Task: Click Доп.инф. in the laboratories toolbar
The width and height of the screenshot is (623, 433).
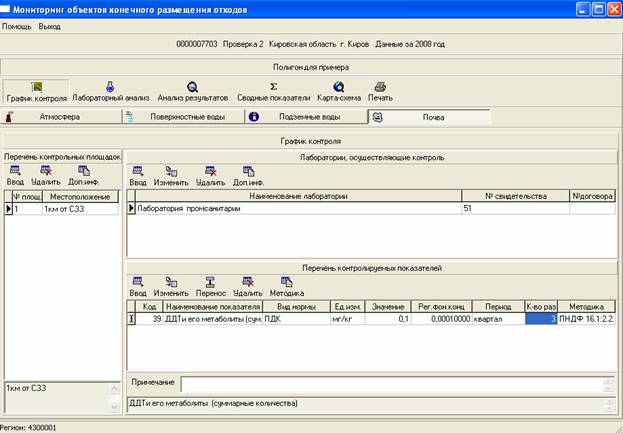Action: click(248, 176)
